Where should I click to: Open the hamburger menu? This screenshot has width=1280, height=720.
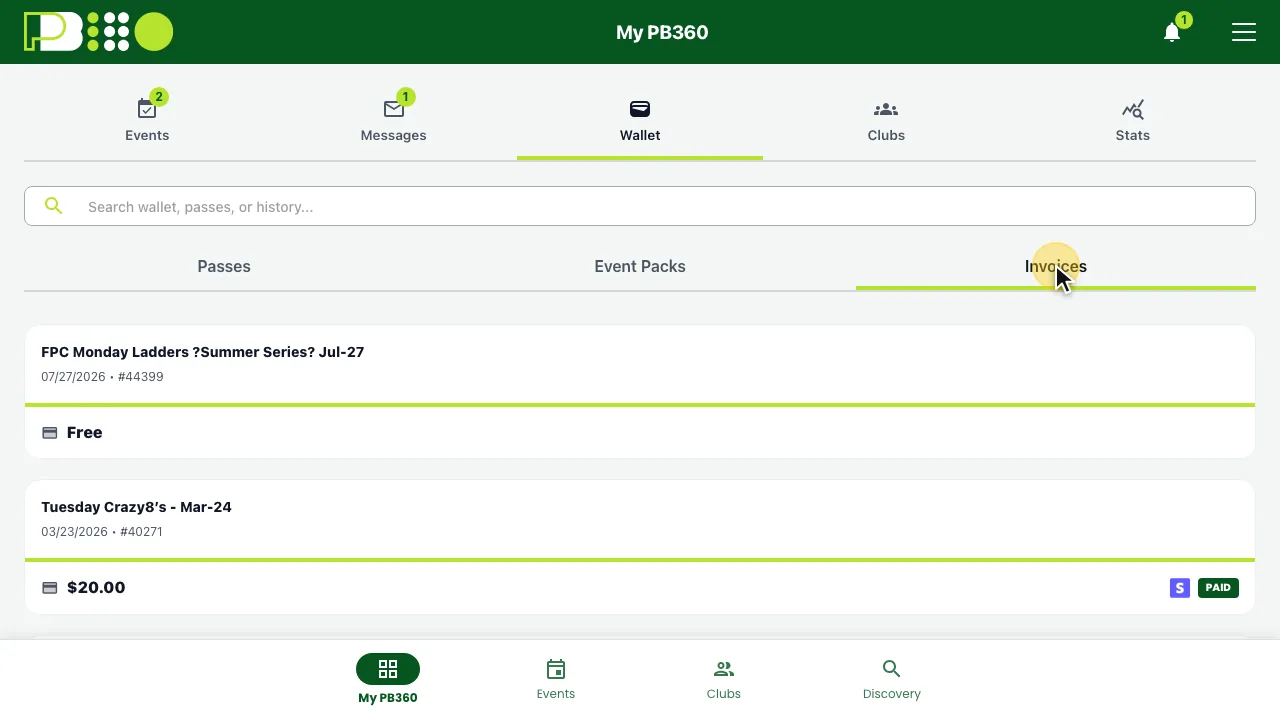pyautogui.click(x=1244, y=32)
